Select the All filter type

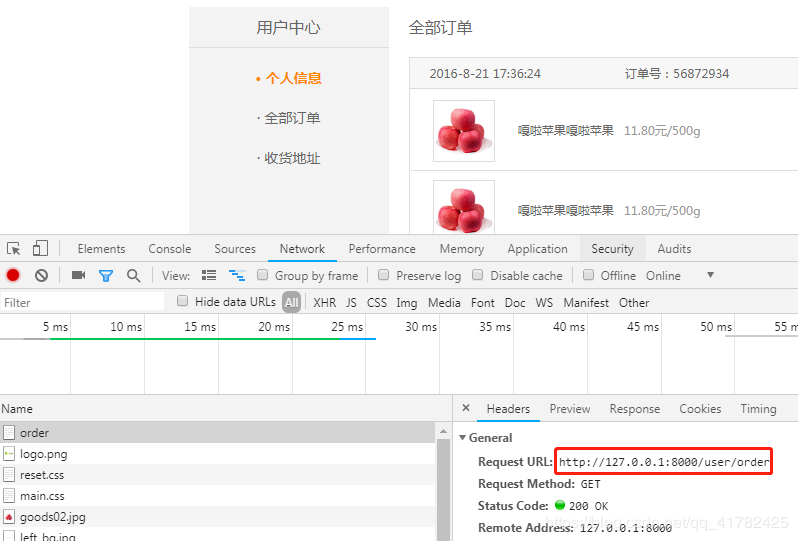pos(292,302)
